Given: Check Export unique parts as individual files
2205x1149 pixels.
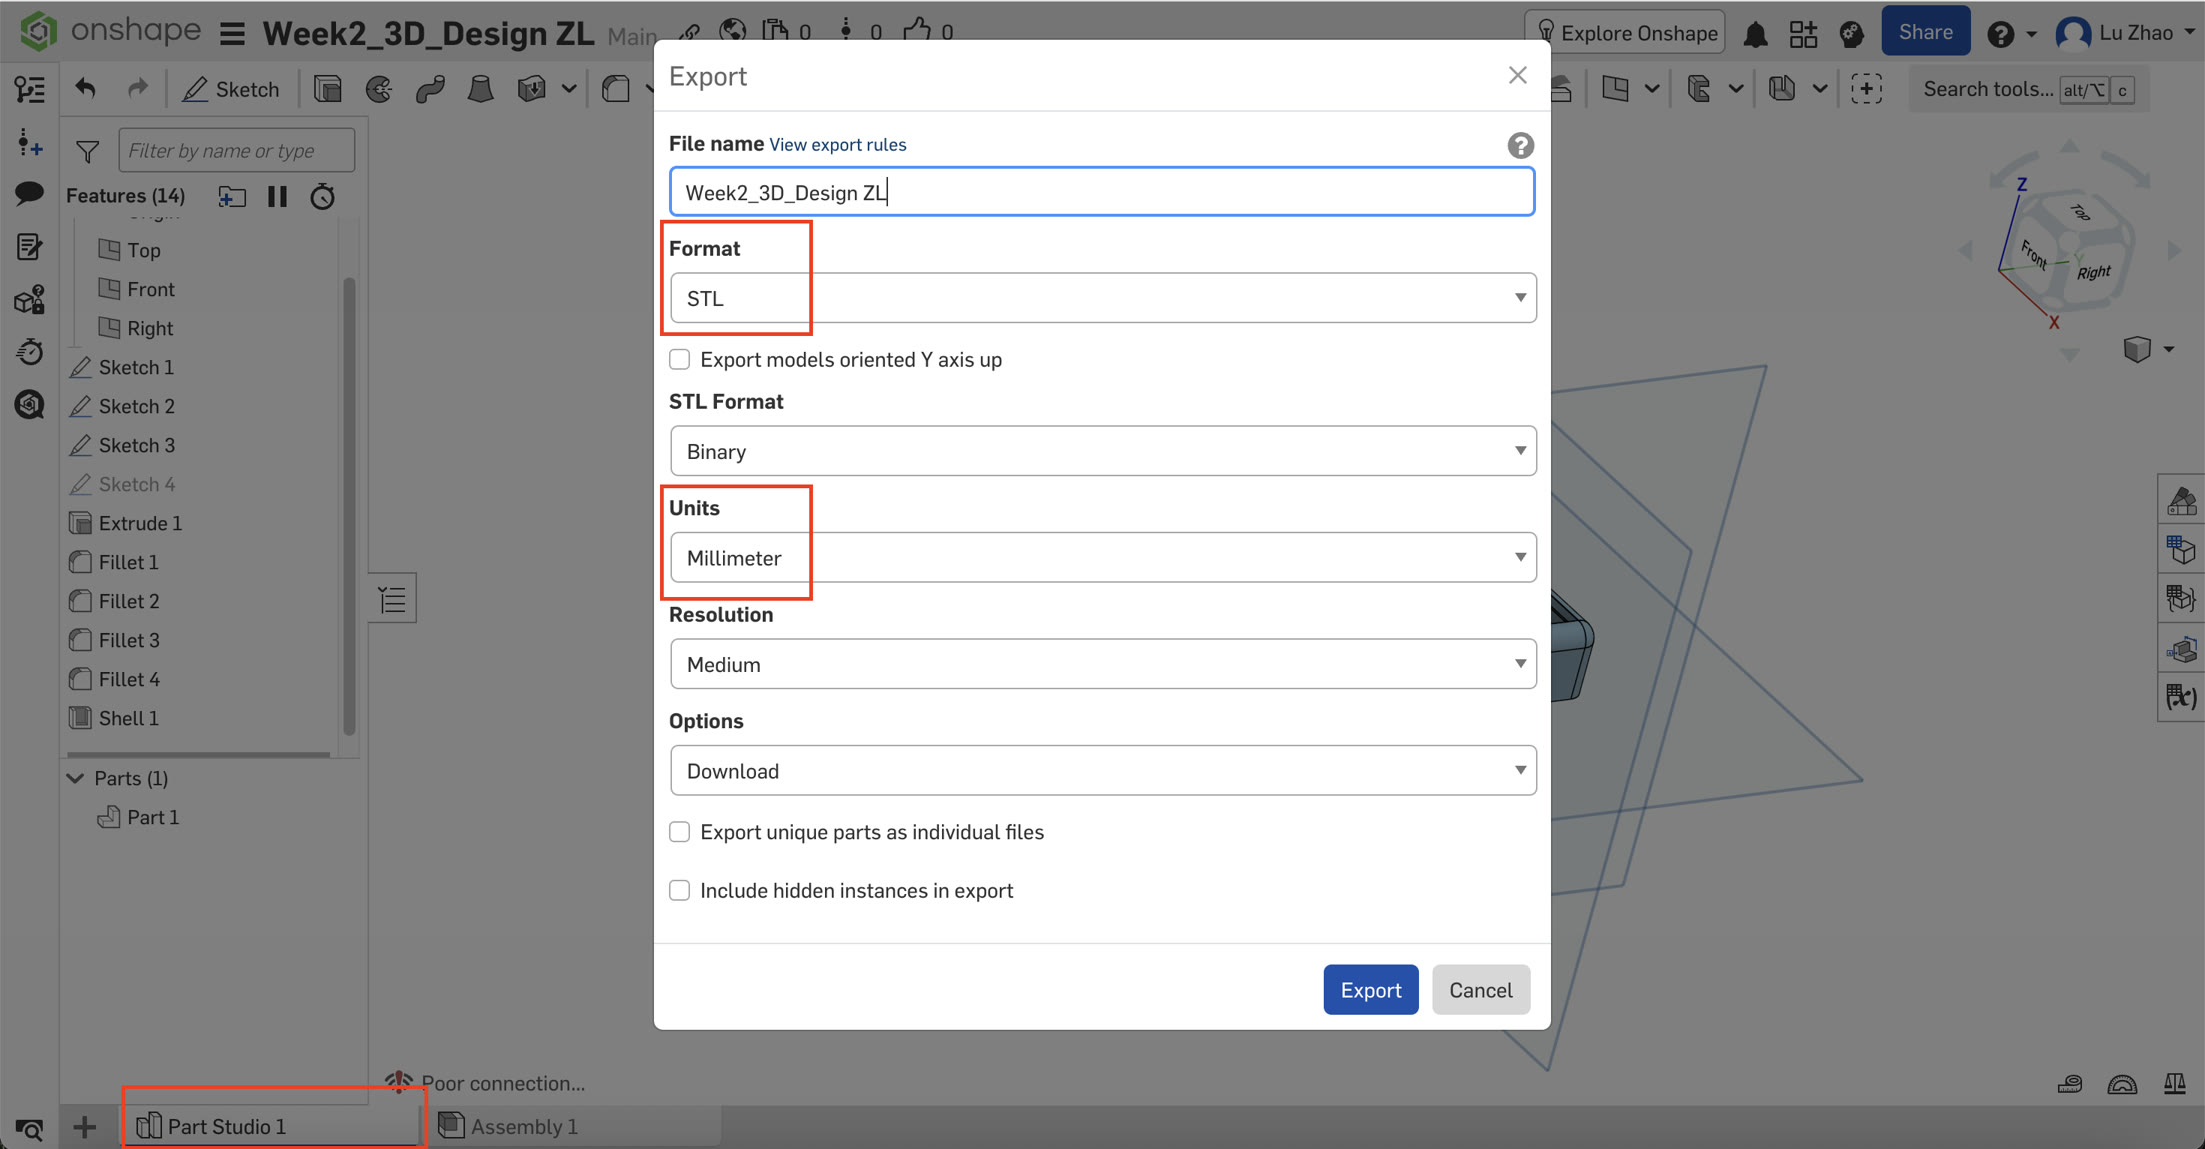Looking at the screenshot, I should coord(680,832).
